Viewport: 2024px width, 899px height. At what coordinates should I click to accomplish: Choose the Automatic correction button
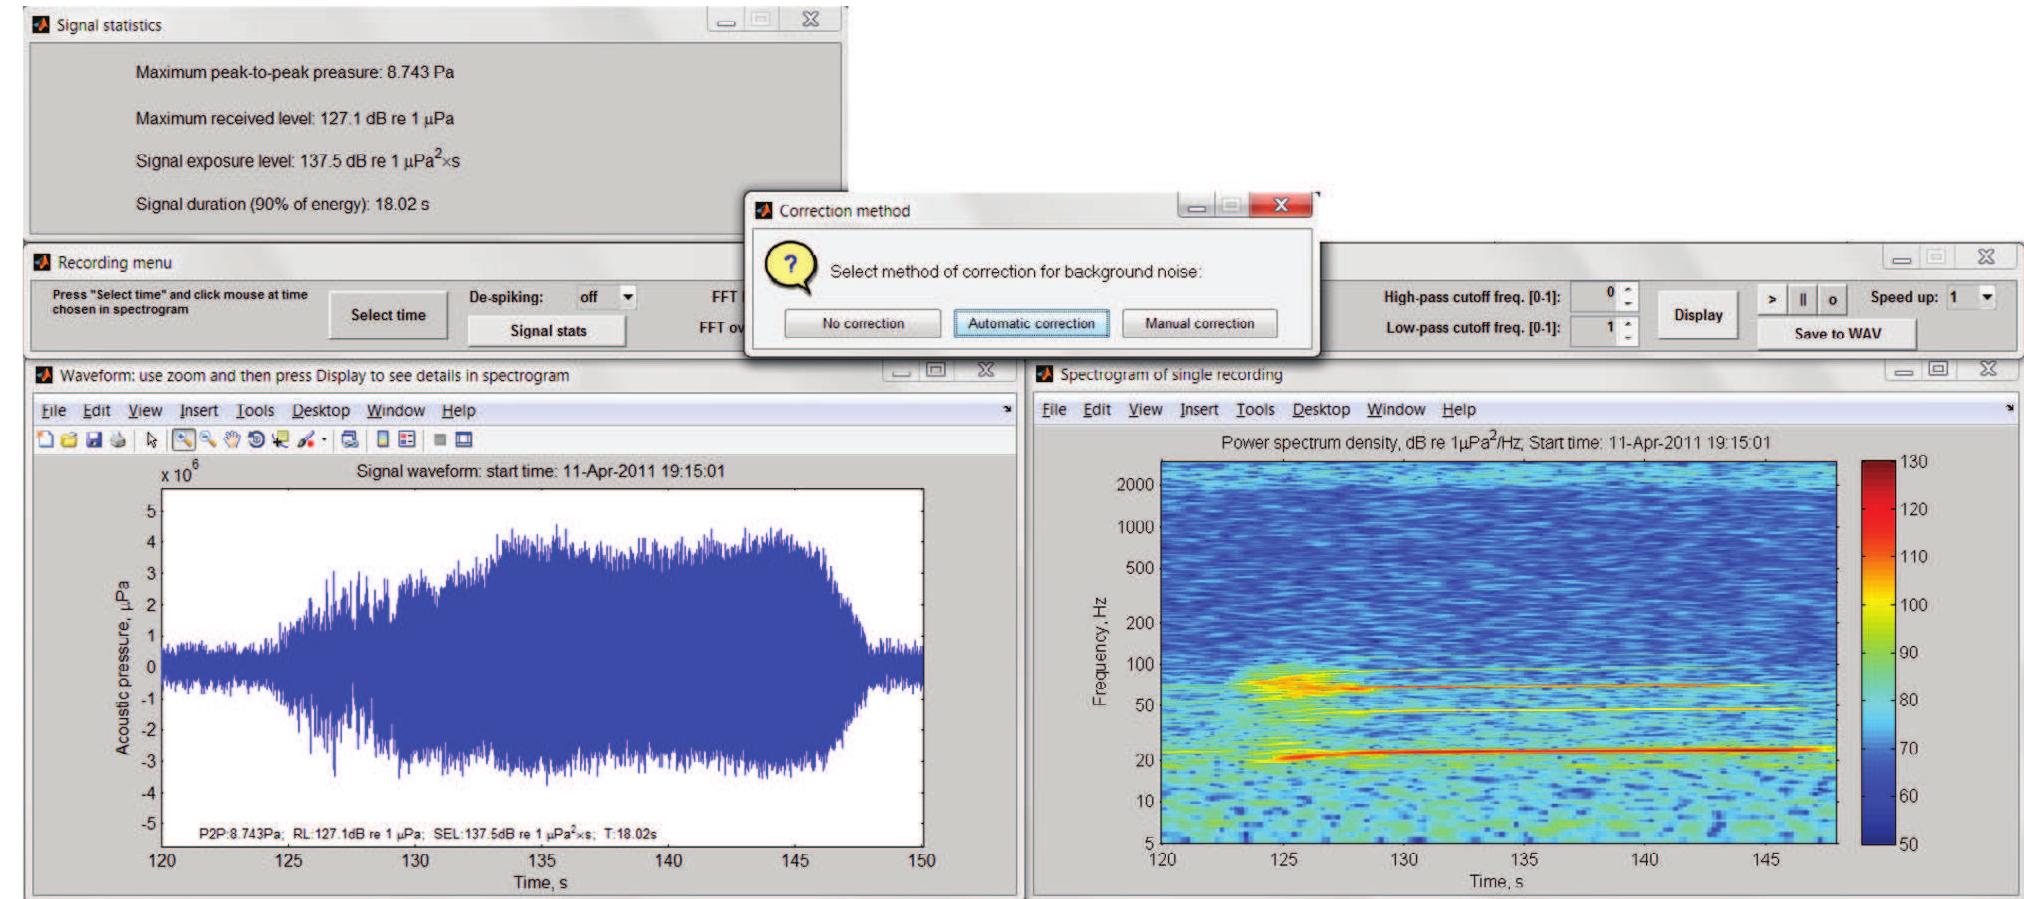(1031, 324)
